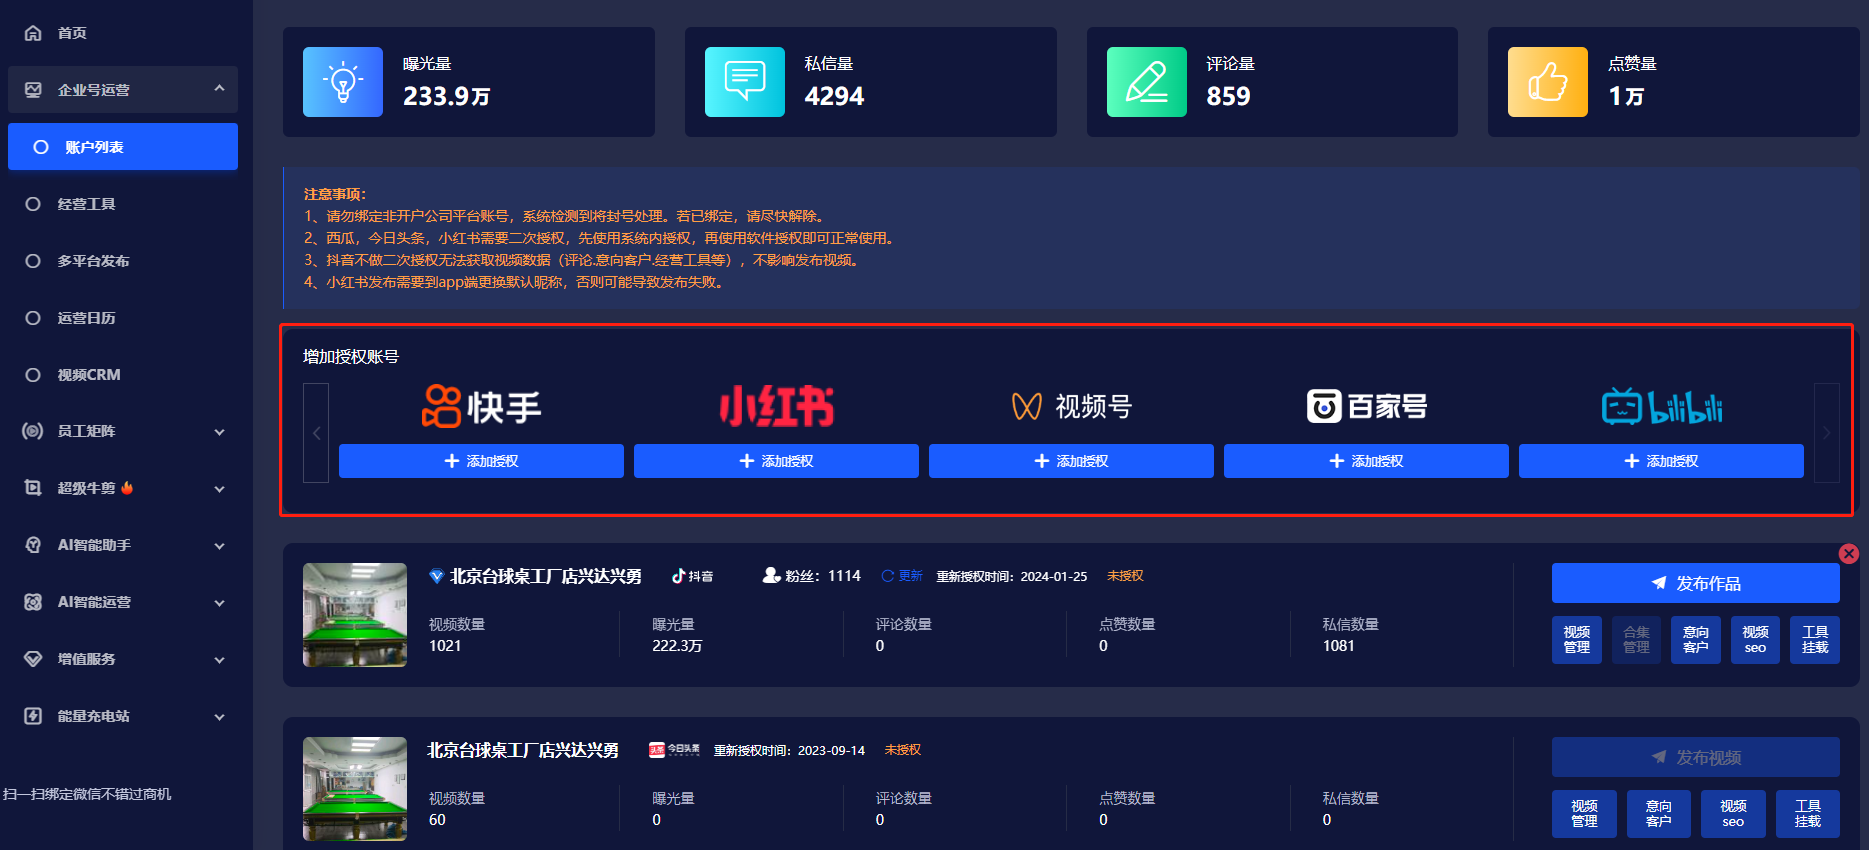Click the 曝光量 lightbulb icon
The width and height of the screenshot is (1869, 850).
(343, 82)
